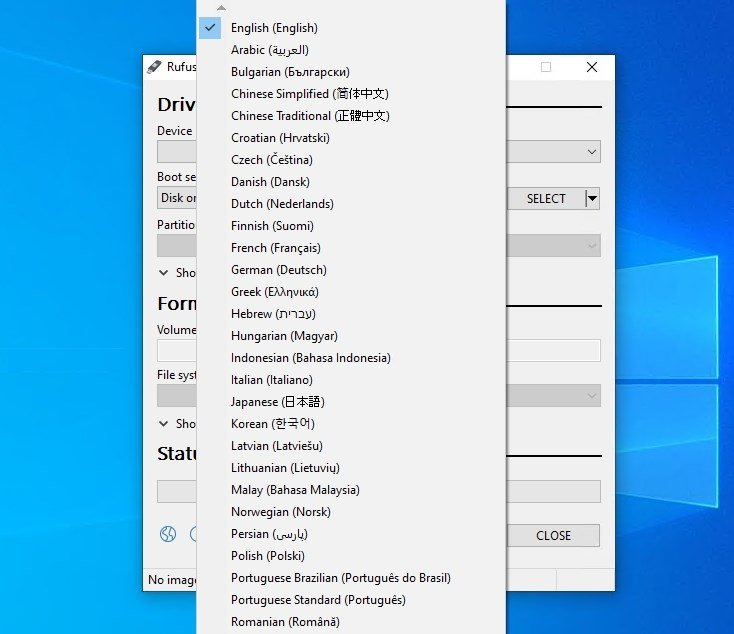The image size is (734, 634).
Task: Choose Italian (Italiano) language
Action: coord(351,380)
